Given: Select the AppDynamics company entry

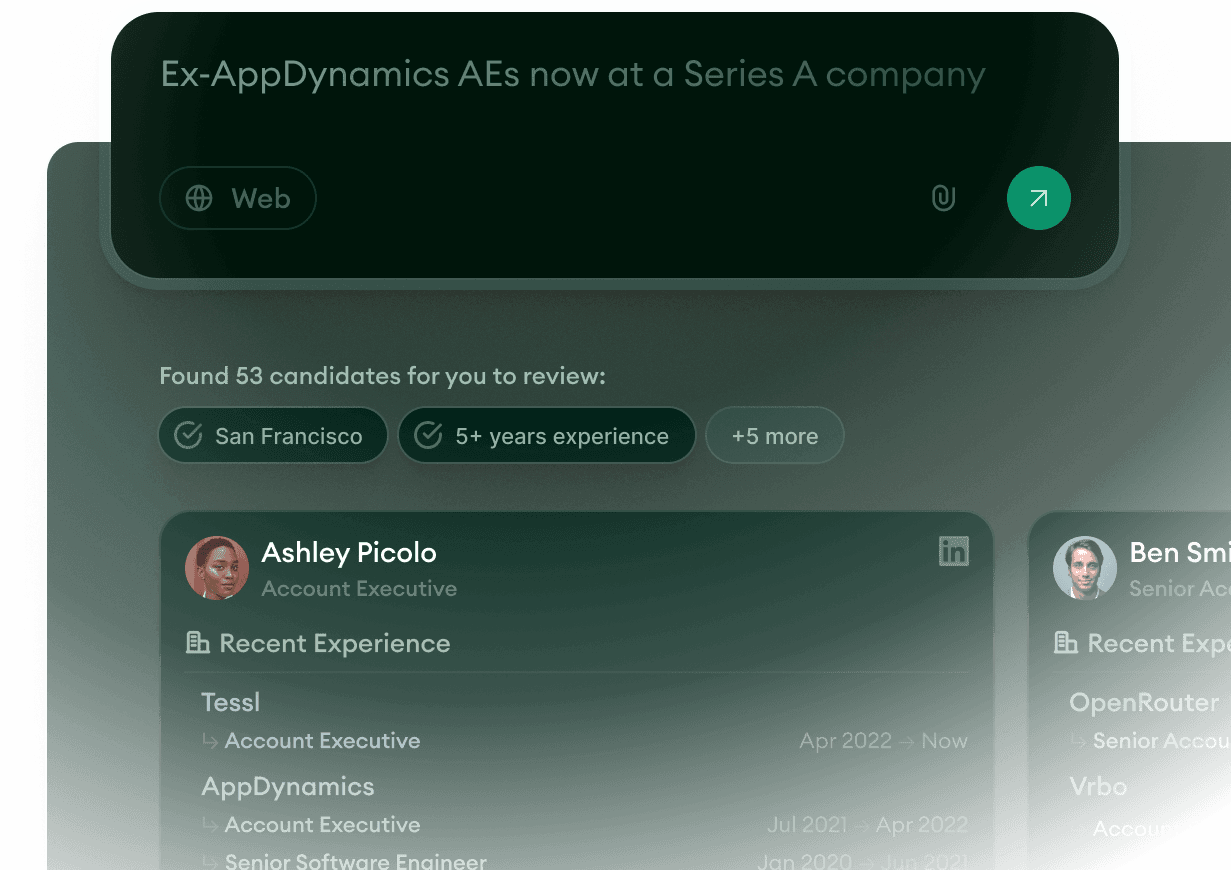Looking at the screenshot, I should (288, 787).
